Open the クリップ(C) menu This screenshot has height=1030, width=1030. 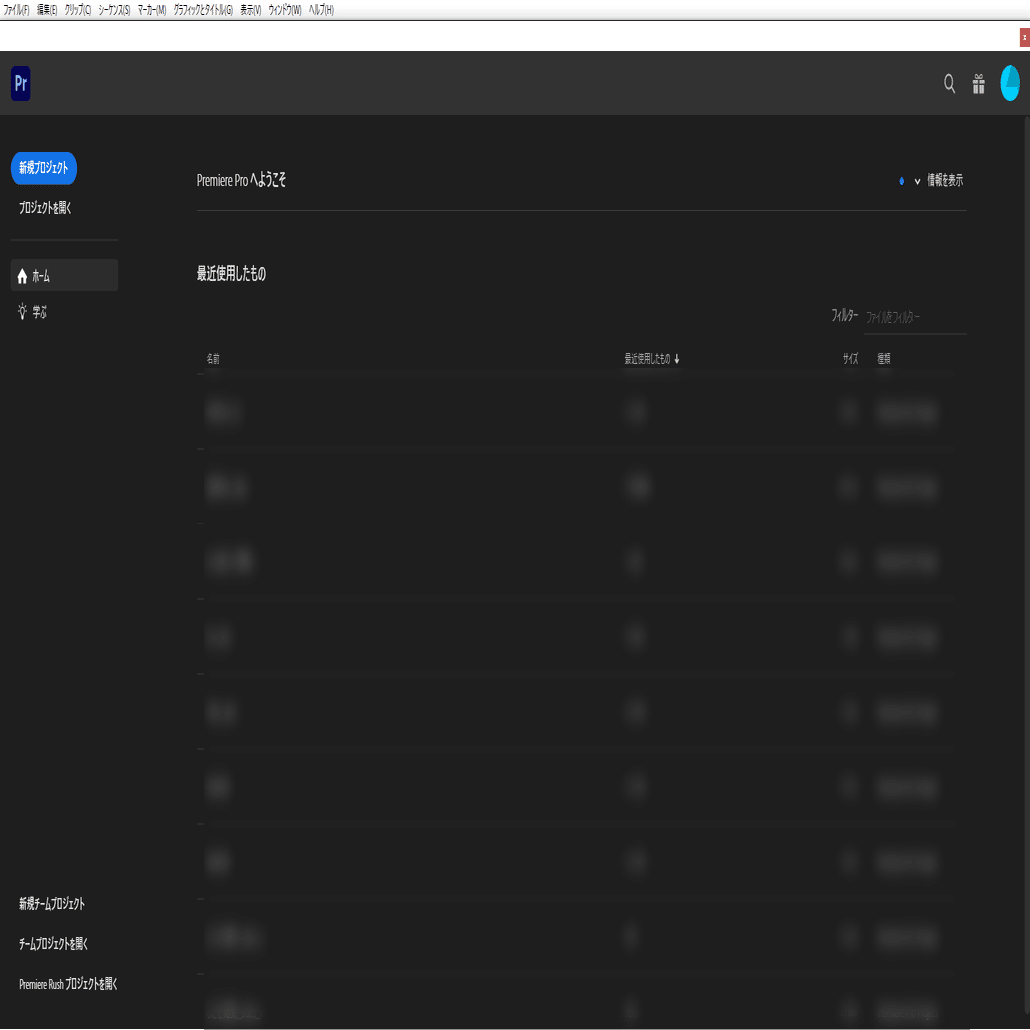coord(78,10)
